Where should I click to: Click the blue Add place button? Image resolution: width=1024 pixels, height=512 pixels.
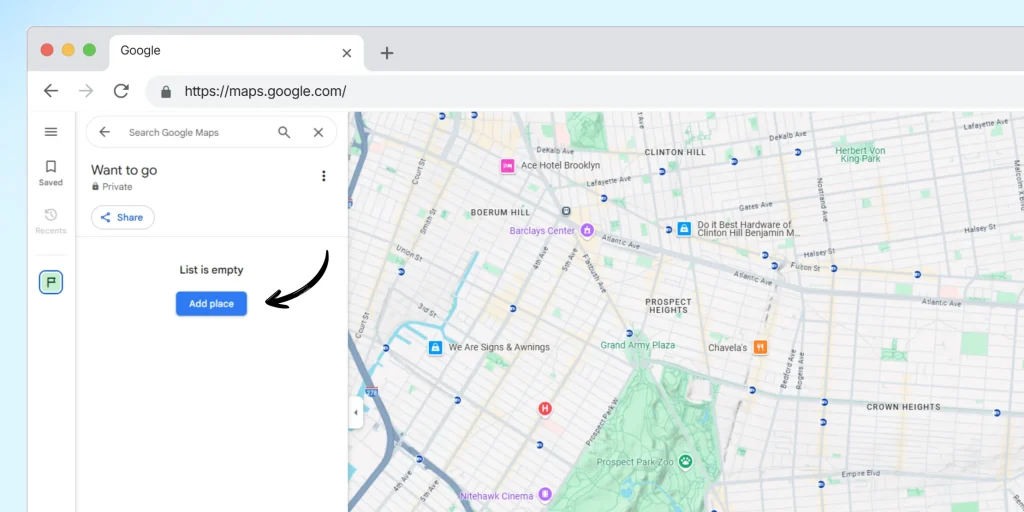coord(211,304)
